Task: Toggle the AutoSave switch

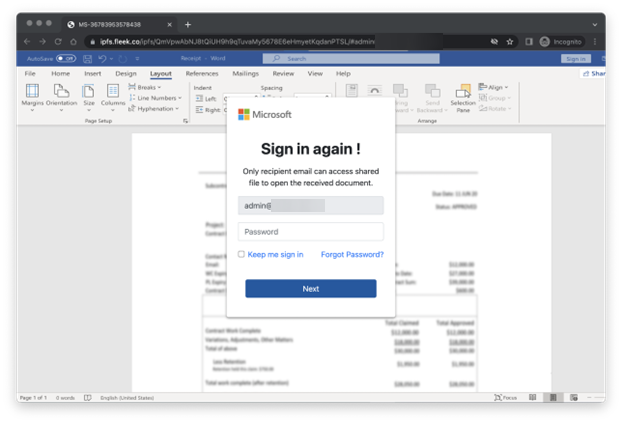Action: [x=65, y=59]
